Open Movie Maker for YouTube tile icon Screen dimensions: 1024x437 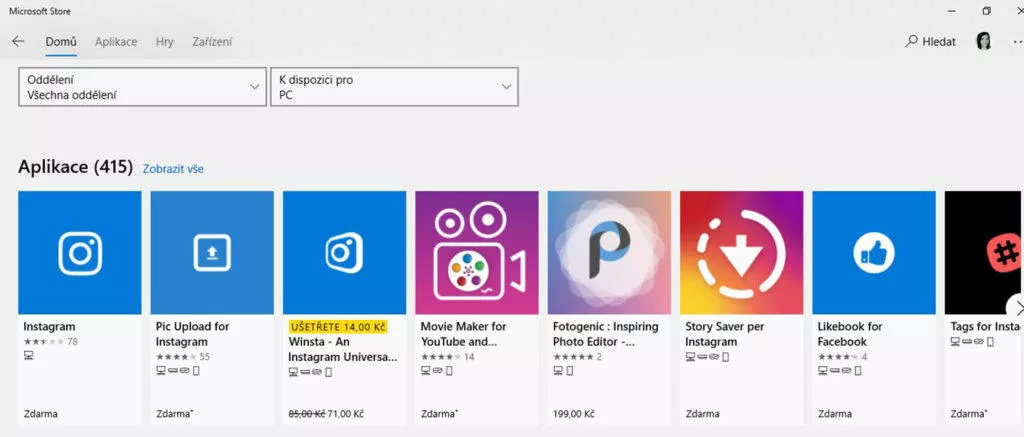(x=477, y=252)
